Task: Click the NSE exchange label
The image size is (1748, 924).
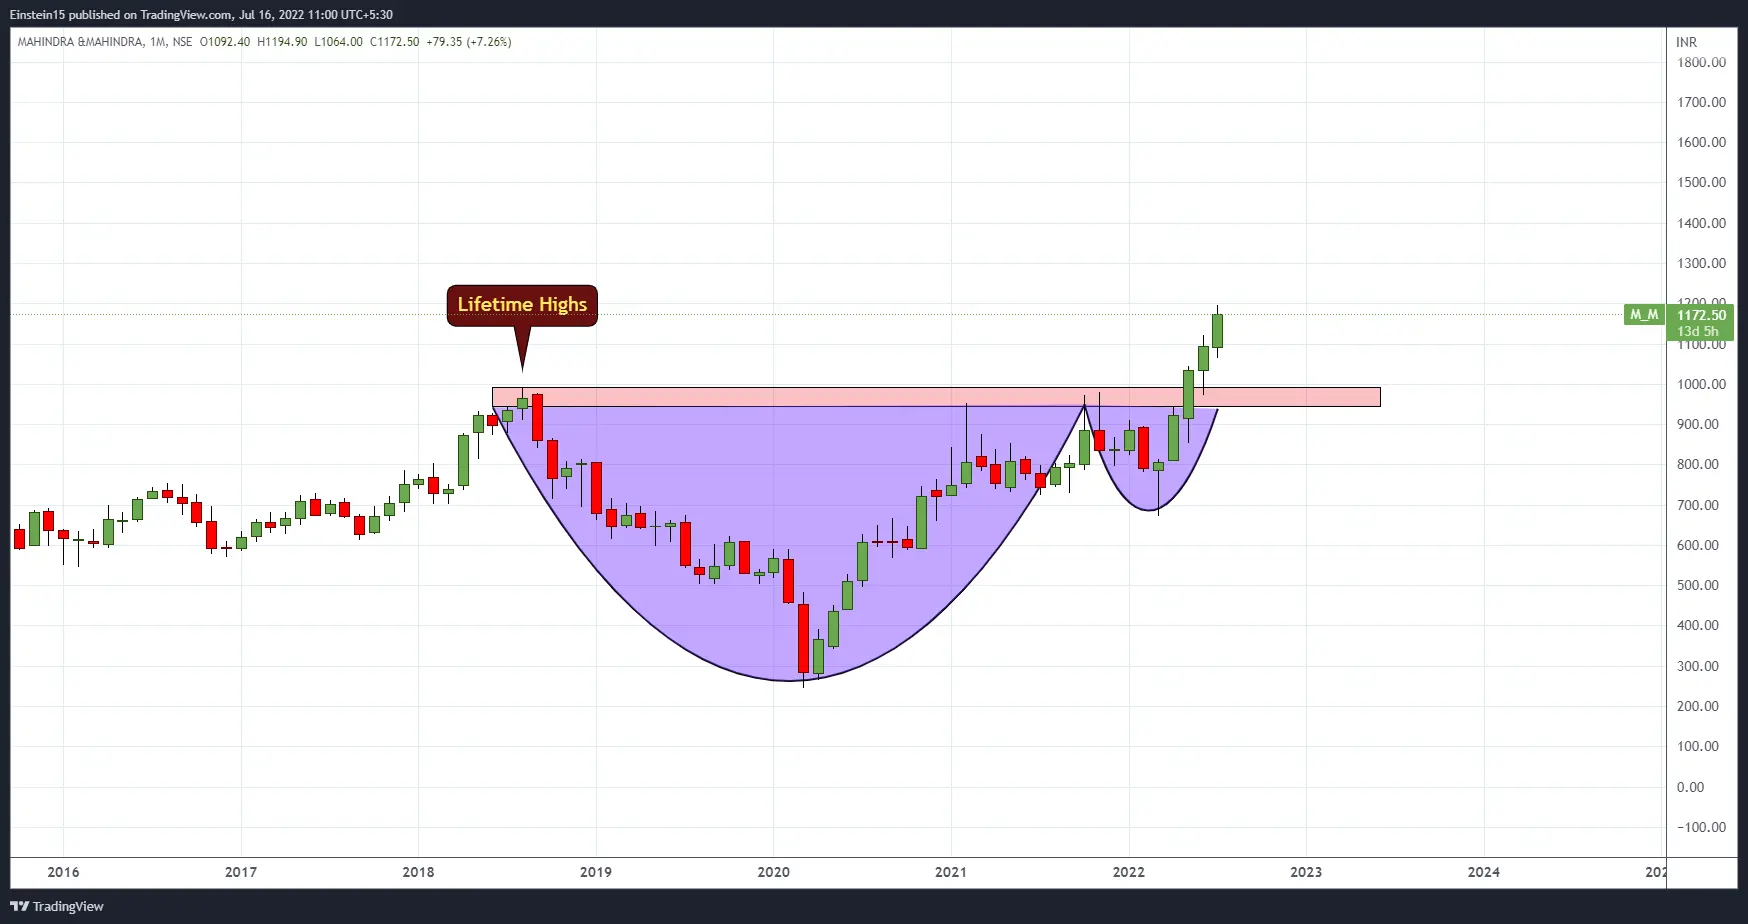Action: point(182,42)
